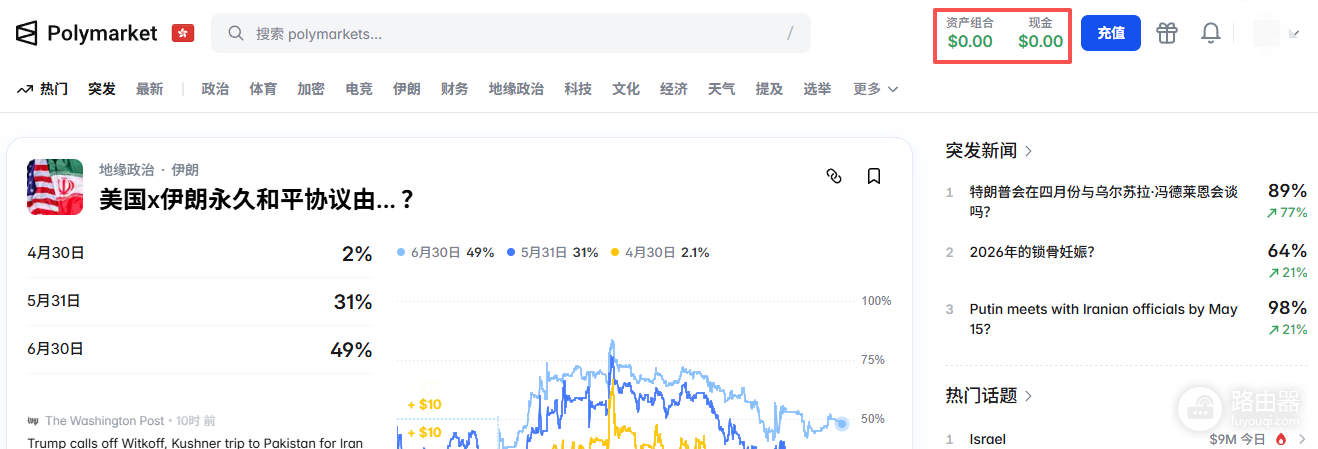Screen dimensions: 1318x449
Task: Open the Washington Post Trump Witkoff headline
Action: point(195,442)
